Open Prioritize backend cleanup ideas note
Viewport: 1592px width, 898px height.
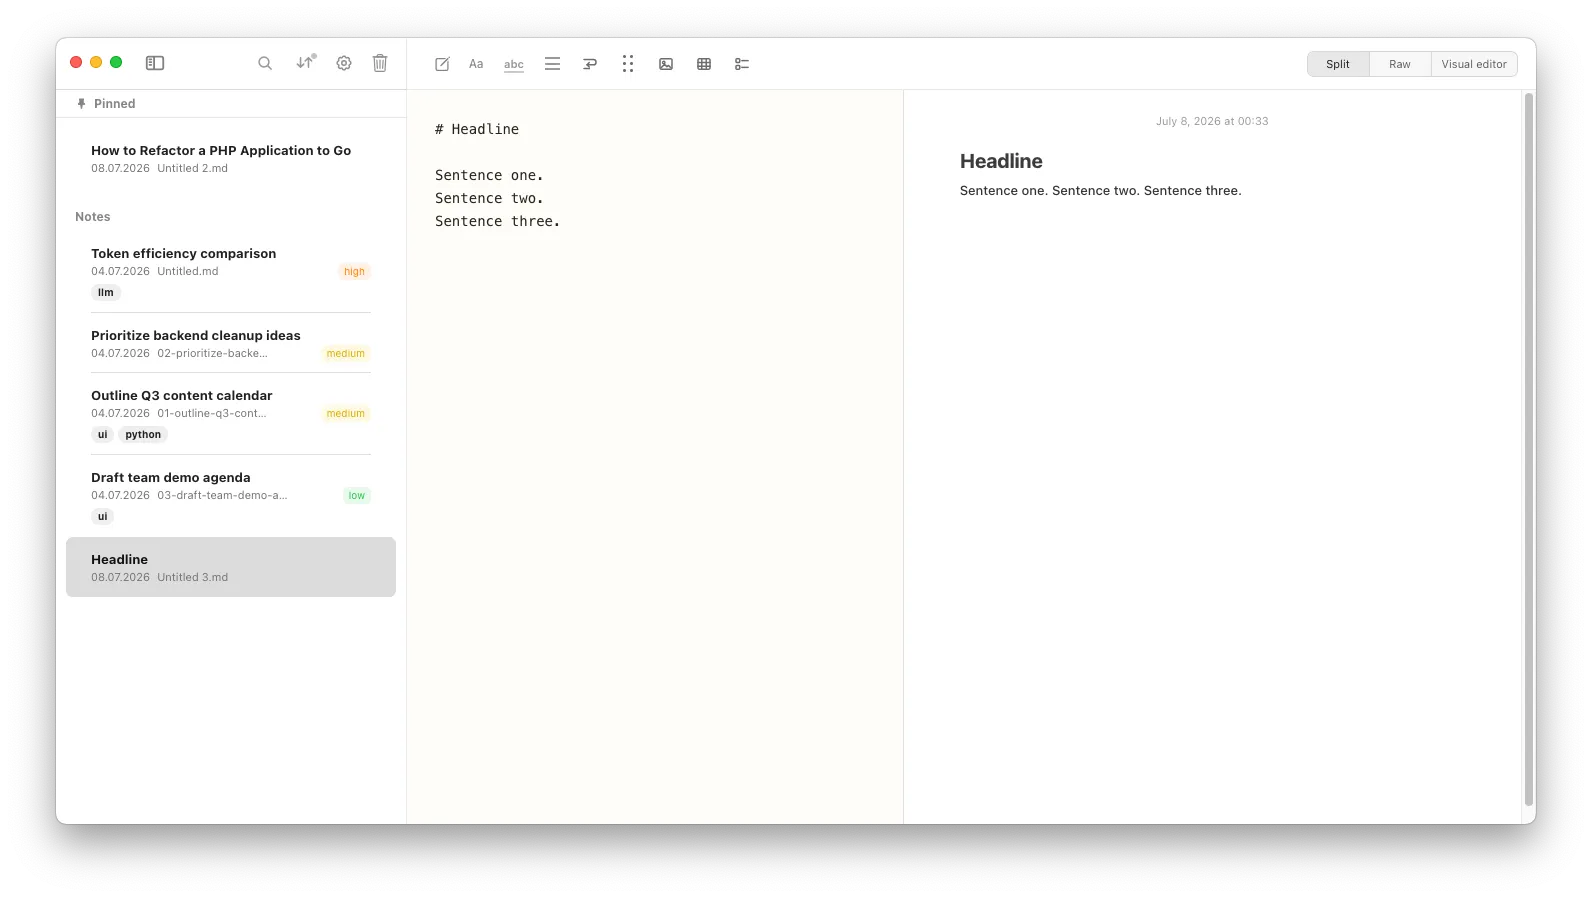coord(231,343)
